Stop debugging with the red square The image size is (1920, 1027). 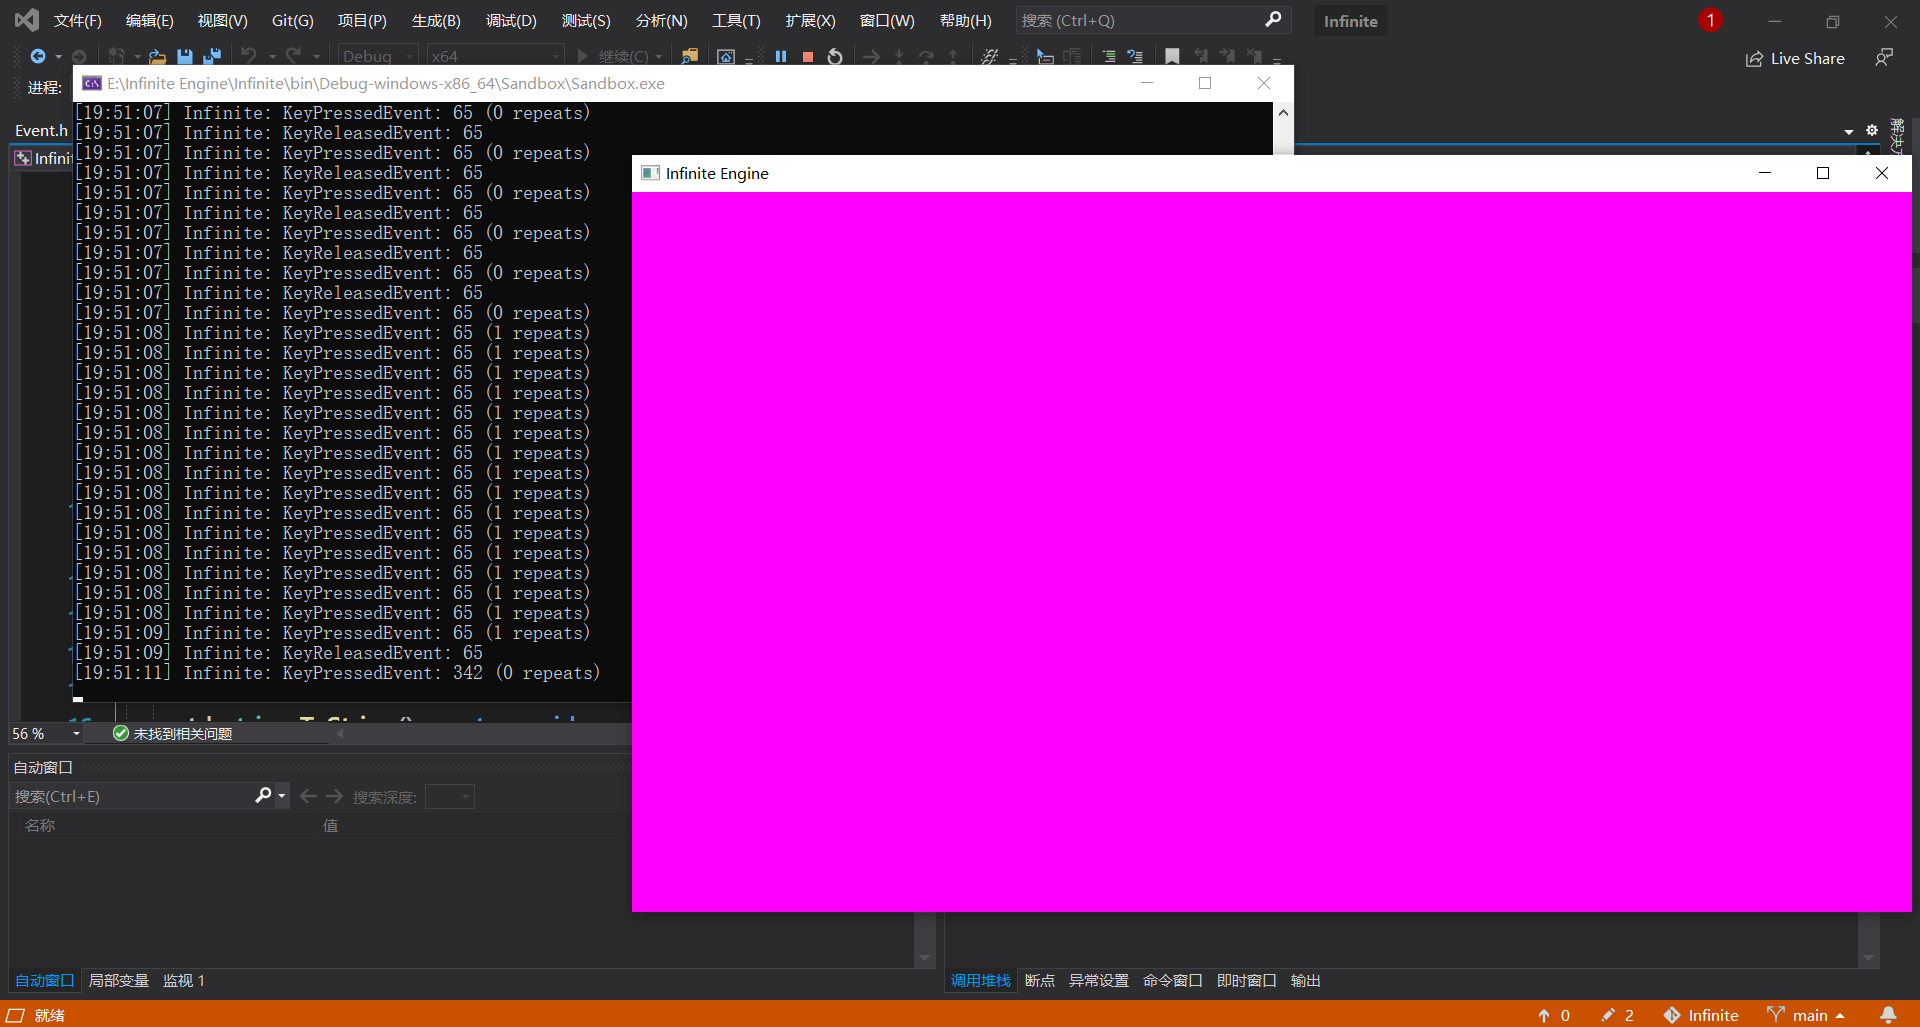click(x=808, y=57)
